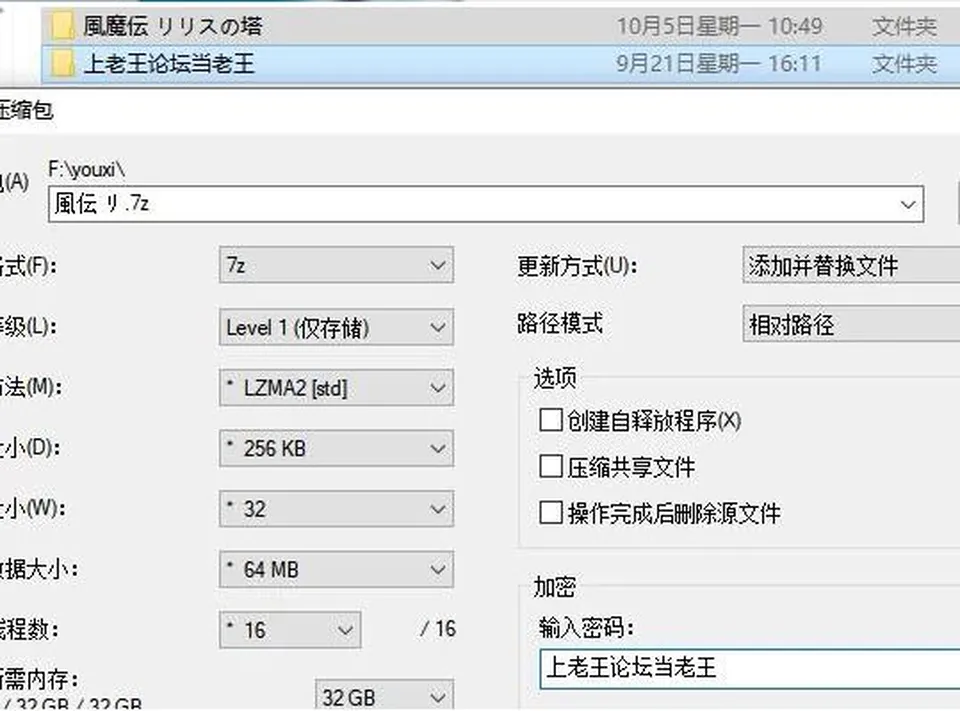
Task: Open the word size dropdown showing 32
Action: pos(336,509)
